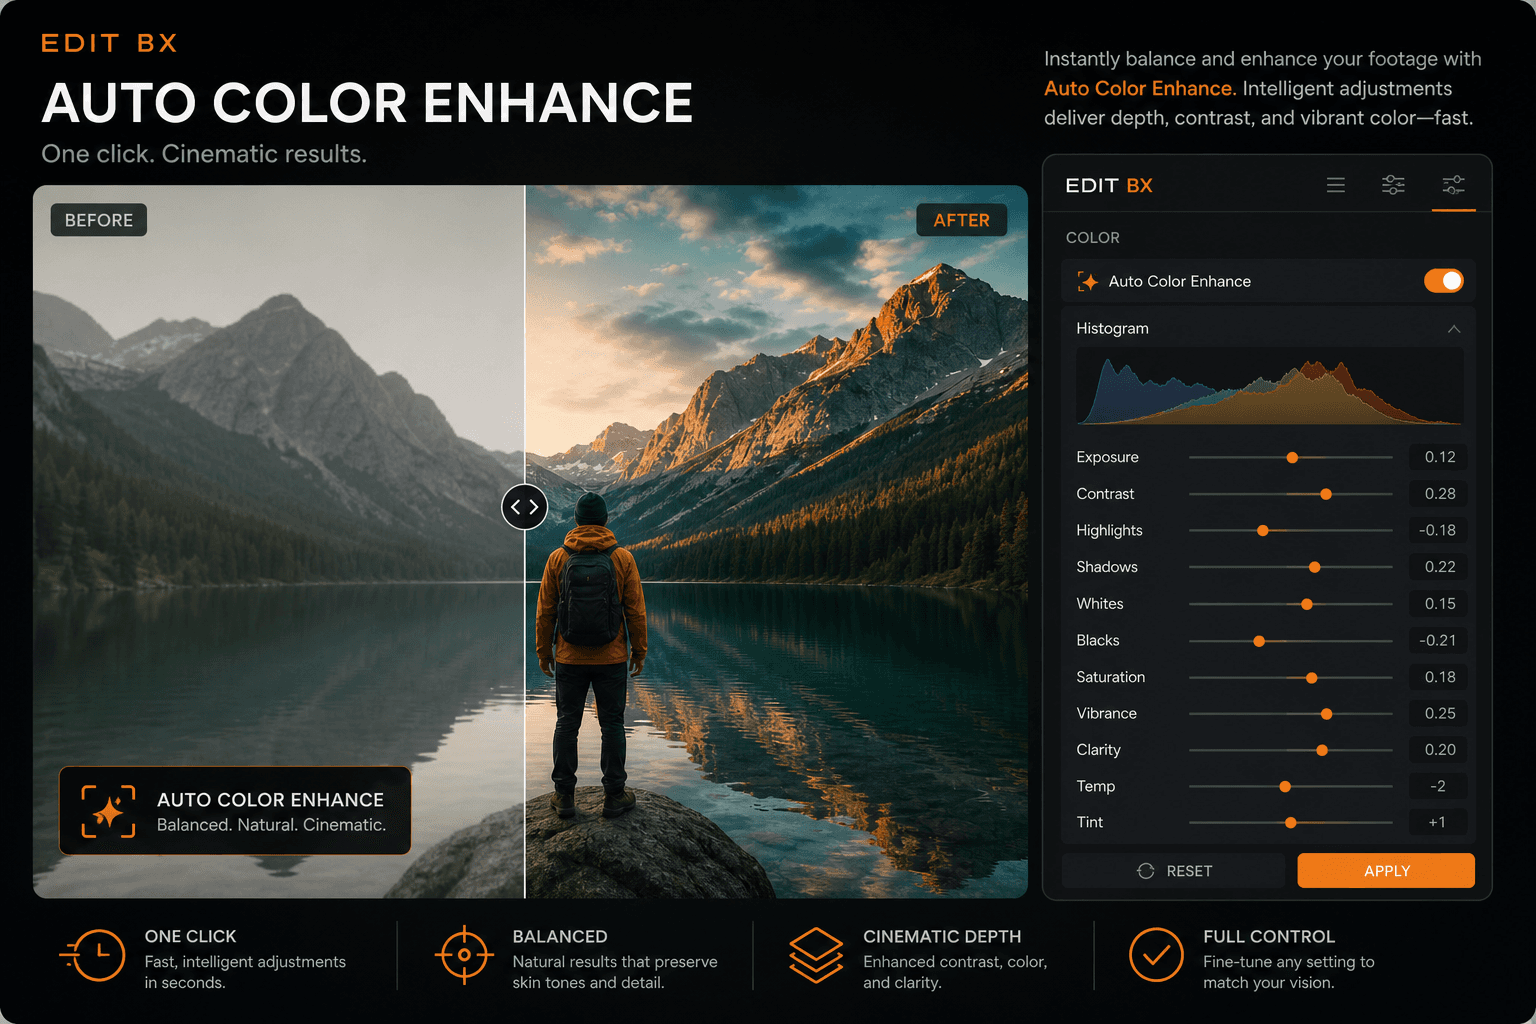
Task: Click the Clarity slider handle
Action: (1322, 750)
